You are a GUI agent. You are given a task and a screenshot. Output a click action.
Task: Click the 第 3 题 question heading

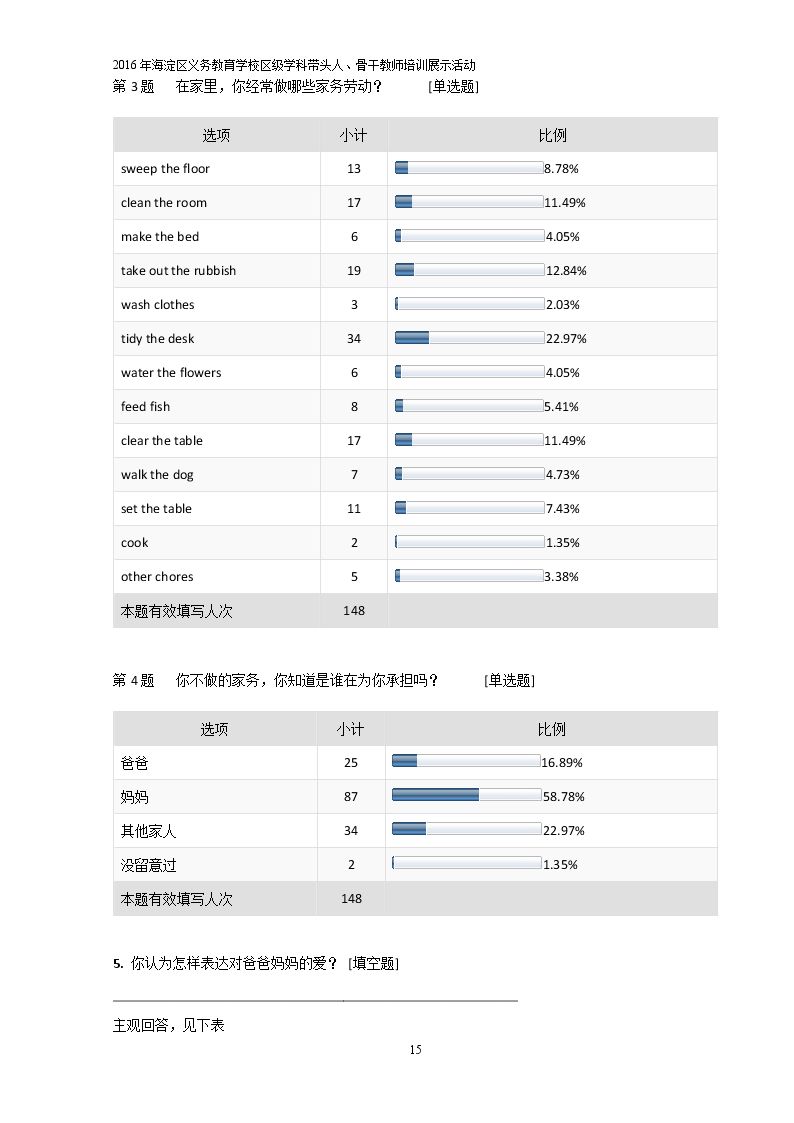click(x=133, y=87)
